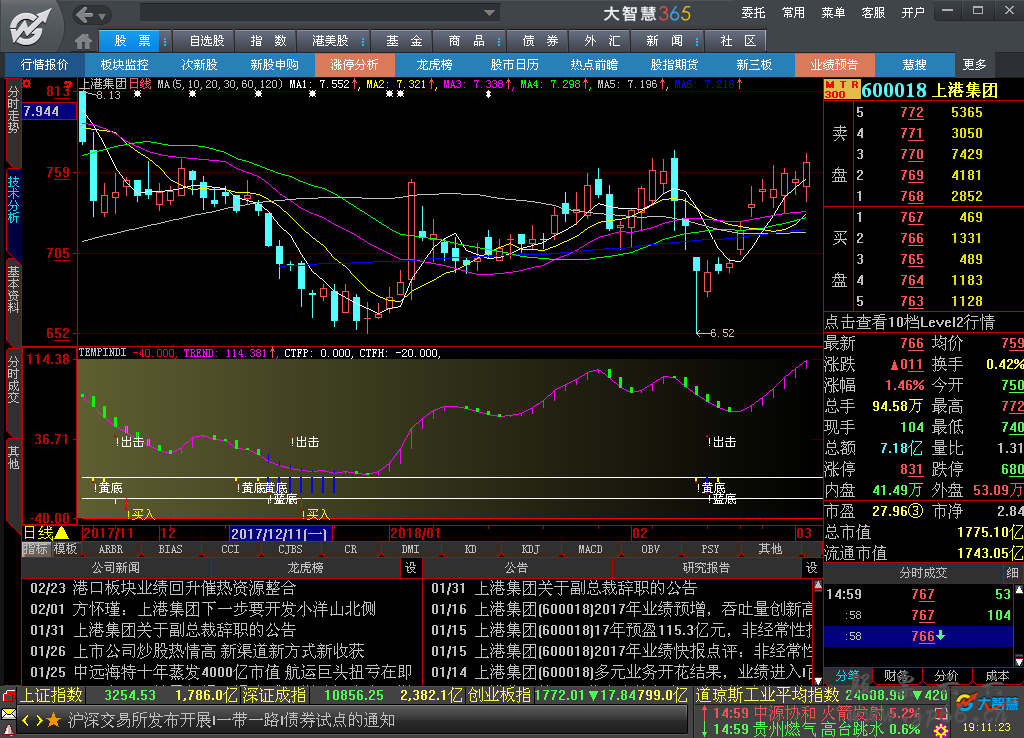
Task: Click the magenta gear icon at bottom right
Action: pyautogui.click(x=941, y=730)
